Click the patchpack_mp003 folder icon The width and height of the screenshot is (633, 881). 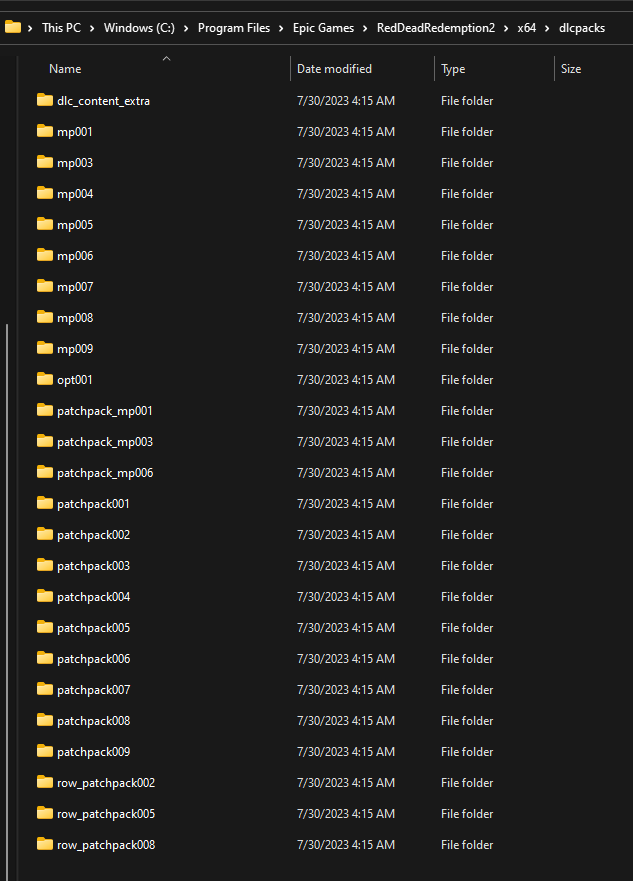tap(45, 440)
